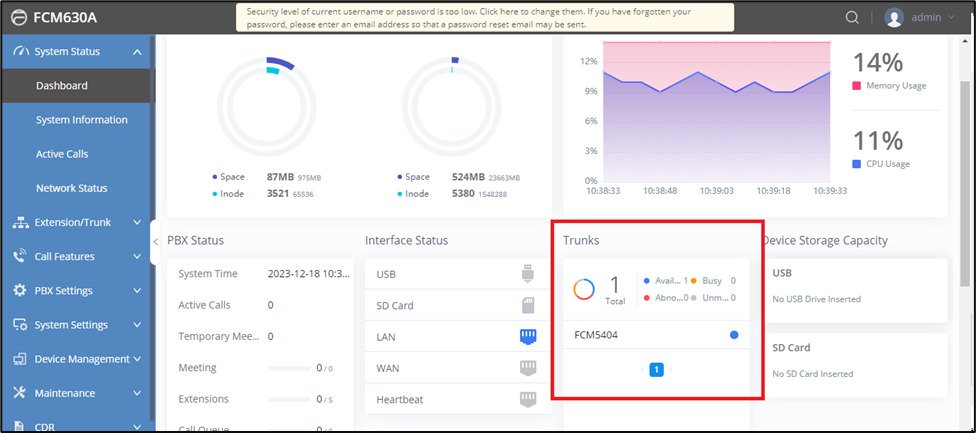Click the PBX Settings gear icon
Screen dimensions: 976x433
21,291
